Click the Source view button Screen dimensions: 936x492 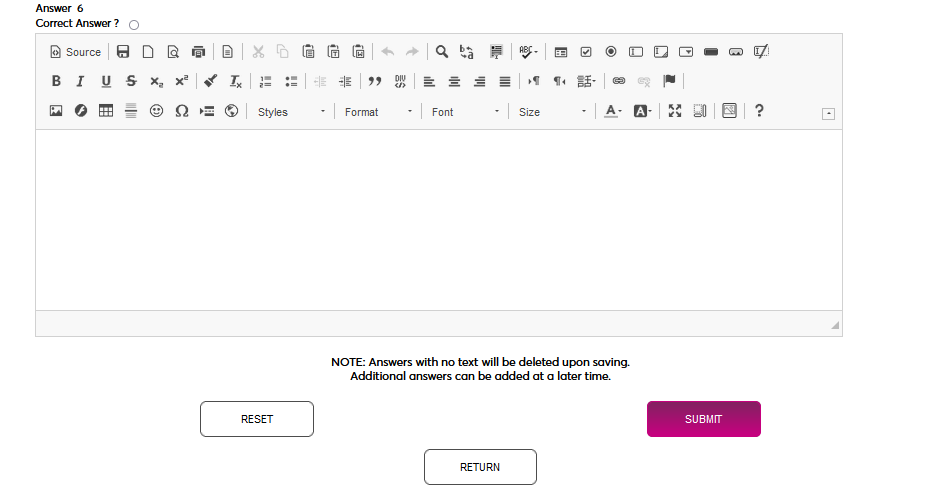(76, 52)
